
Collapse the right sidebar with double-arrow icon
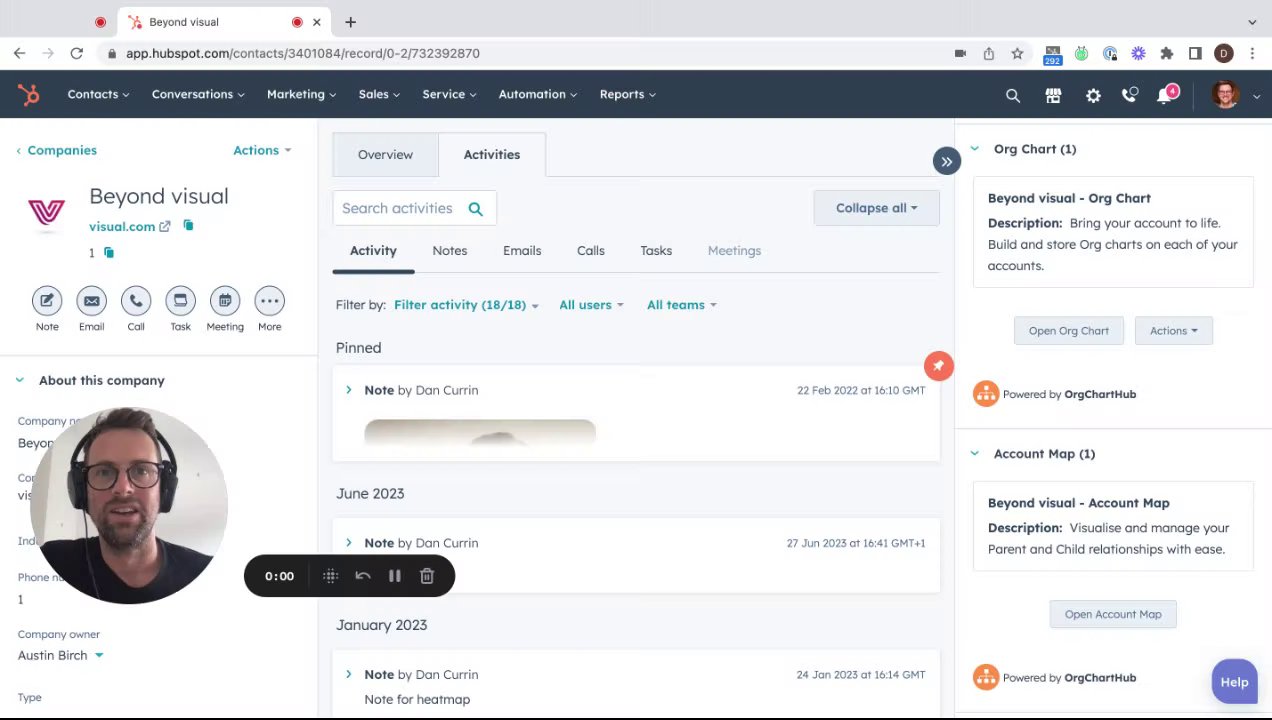(946, 161)
